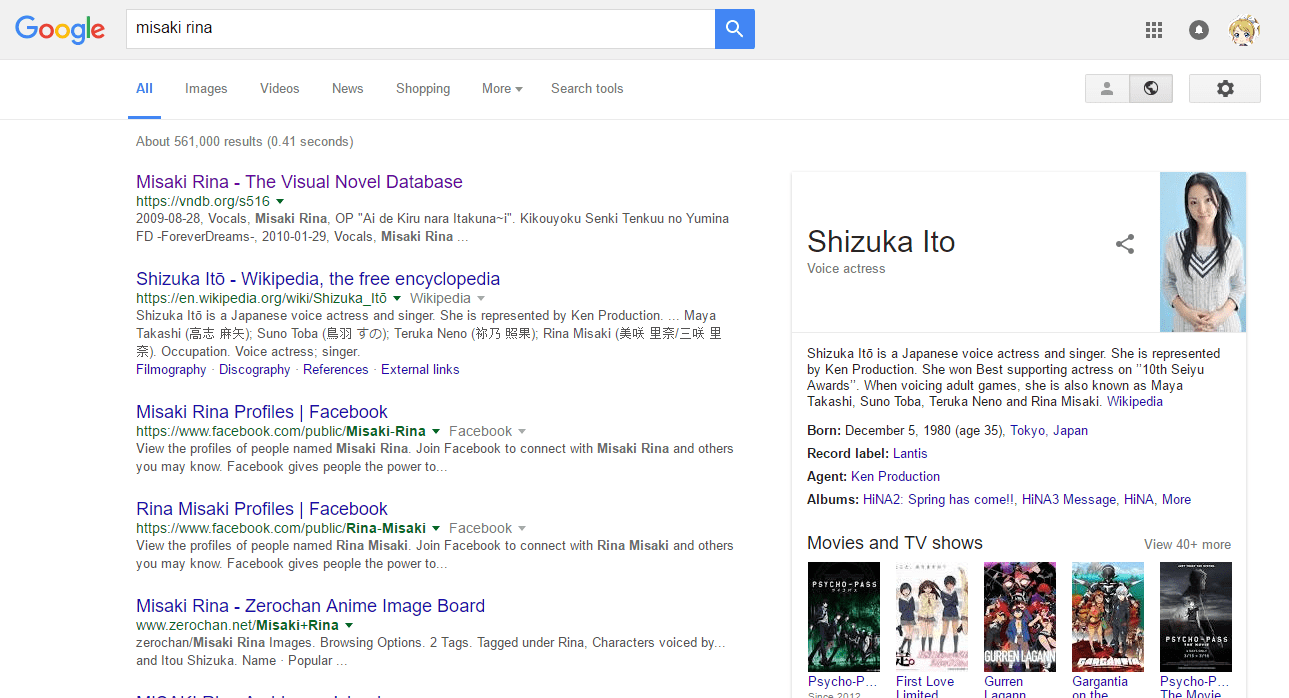Open the External links sitelink

click(x=420, y=370)
